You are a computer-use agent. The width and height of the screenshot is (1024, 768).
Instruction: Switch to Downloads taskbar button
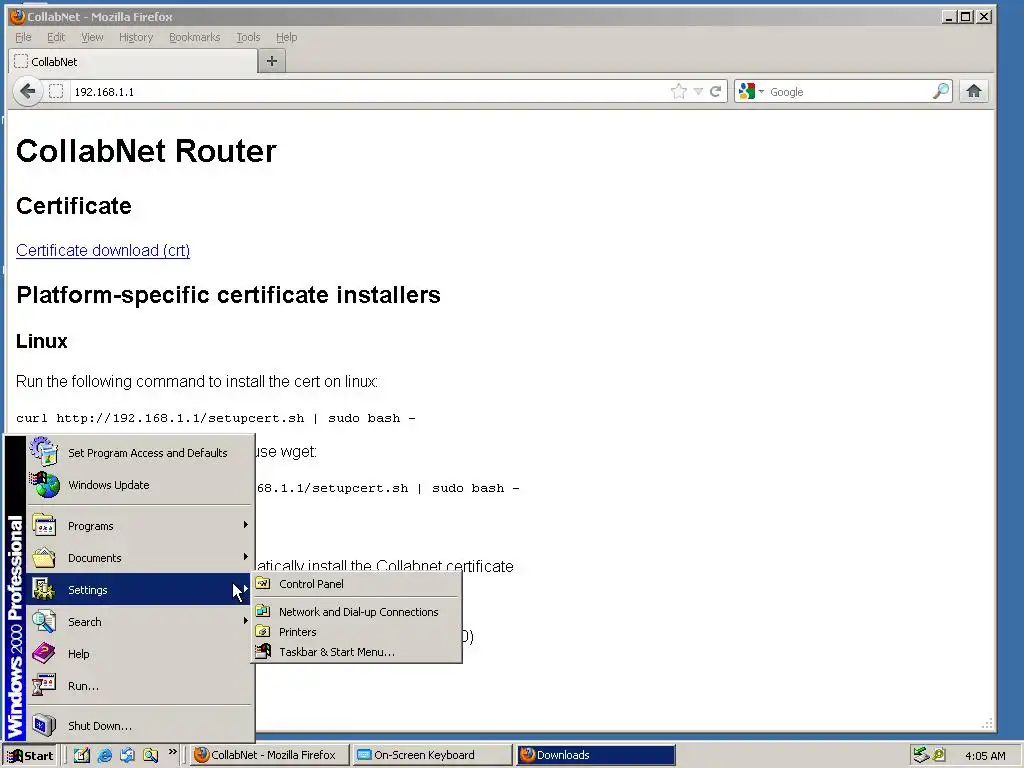click(596, 755)
